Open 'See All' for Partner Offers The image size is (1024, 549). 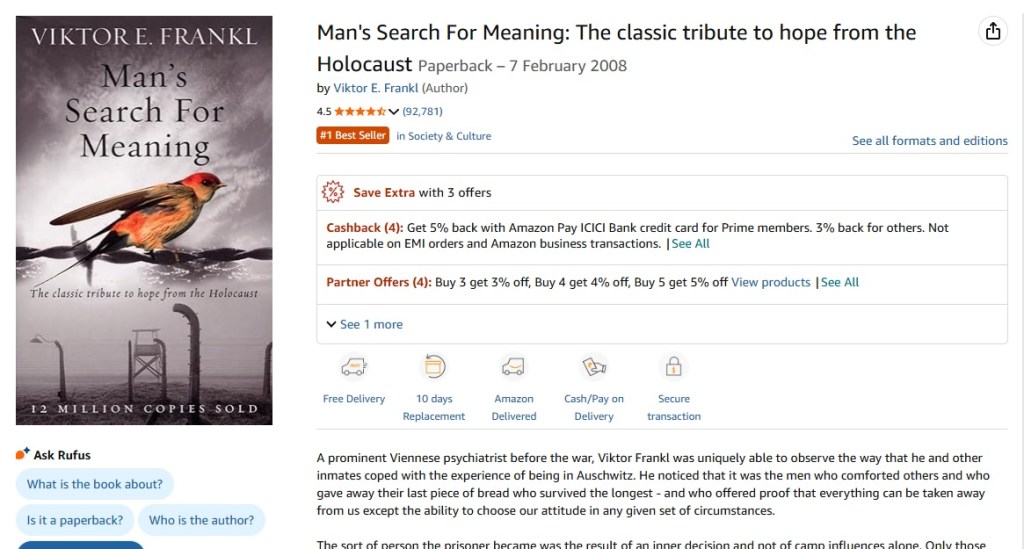pyautogui.click(x=839, y=282)
